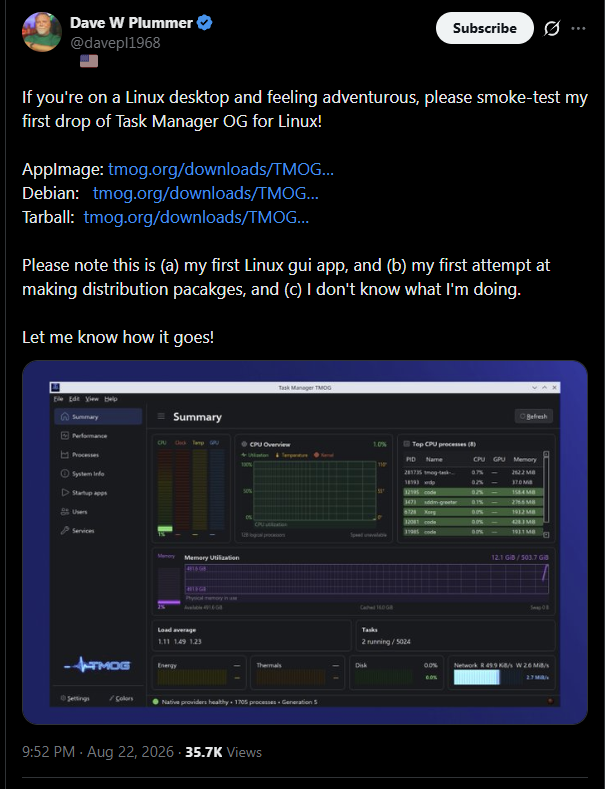Screen dimensions: 605x789
Task: Select the sddm-greeter process row
Action: click(x=473, y=502)
